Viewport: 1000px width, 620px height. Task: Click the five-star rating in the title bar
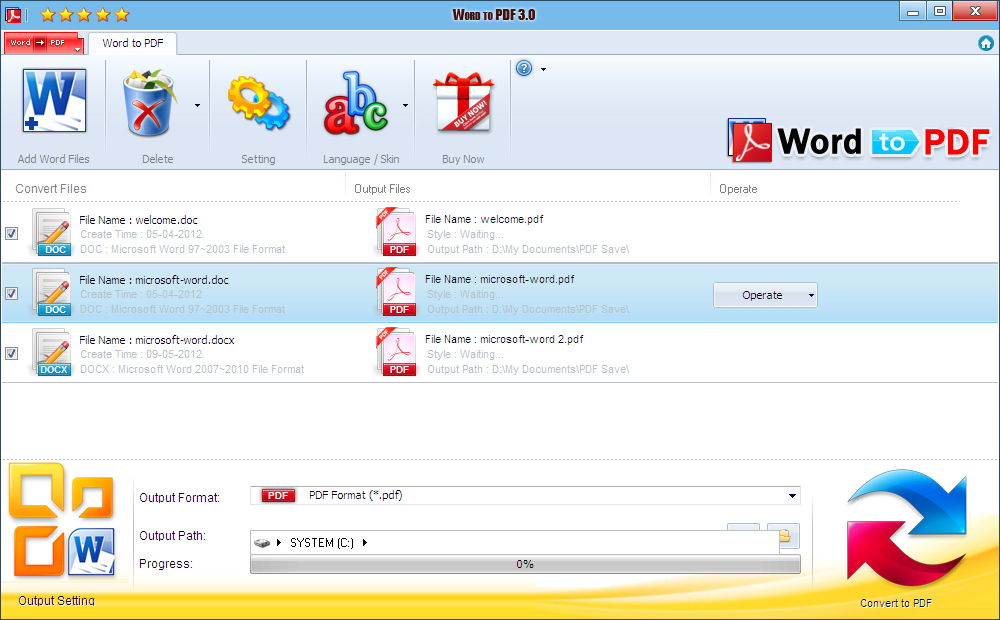pos(85,14)
